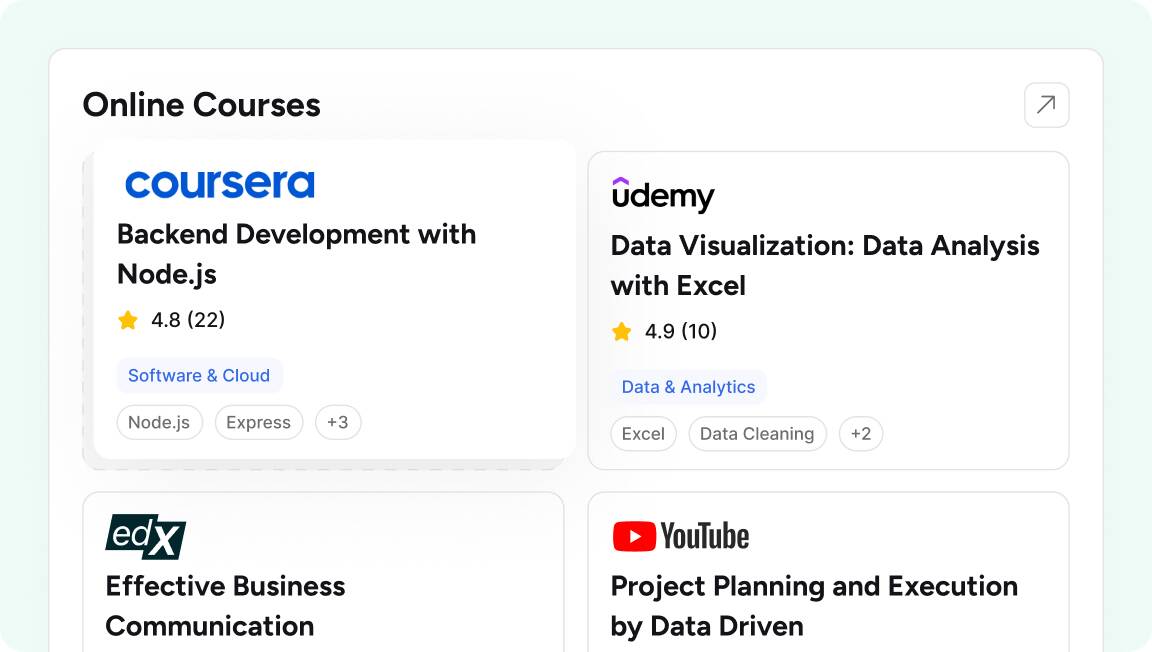The height and width of the screenshot is (652, 1152).
Task: Select the Software & Cloud category tag
Action: coord(199,376)
